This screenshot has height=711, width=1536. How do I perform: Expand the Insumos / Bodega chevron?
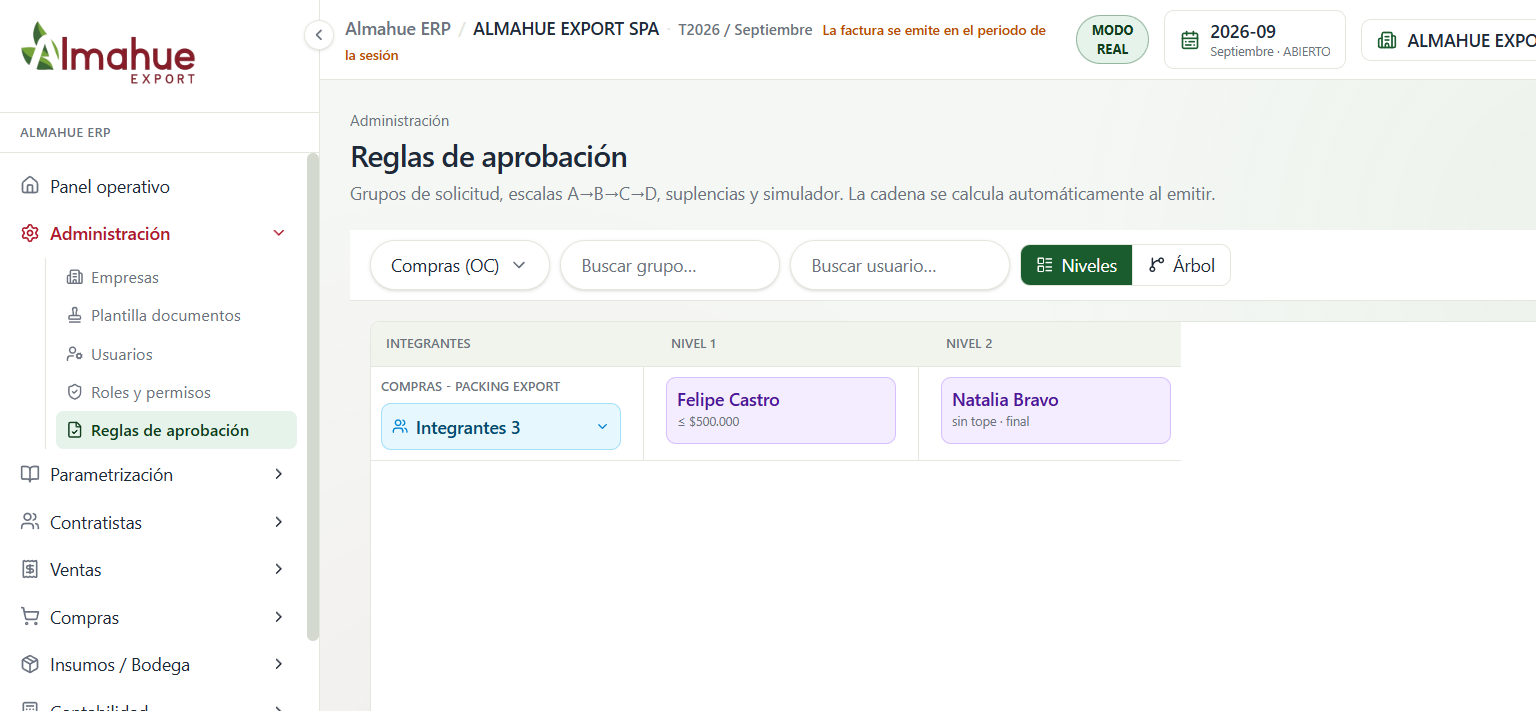279,664
